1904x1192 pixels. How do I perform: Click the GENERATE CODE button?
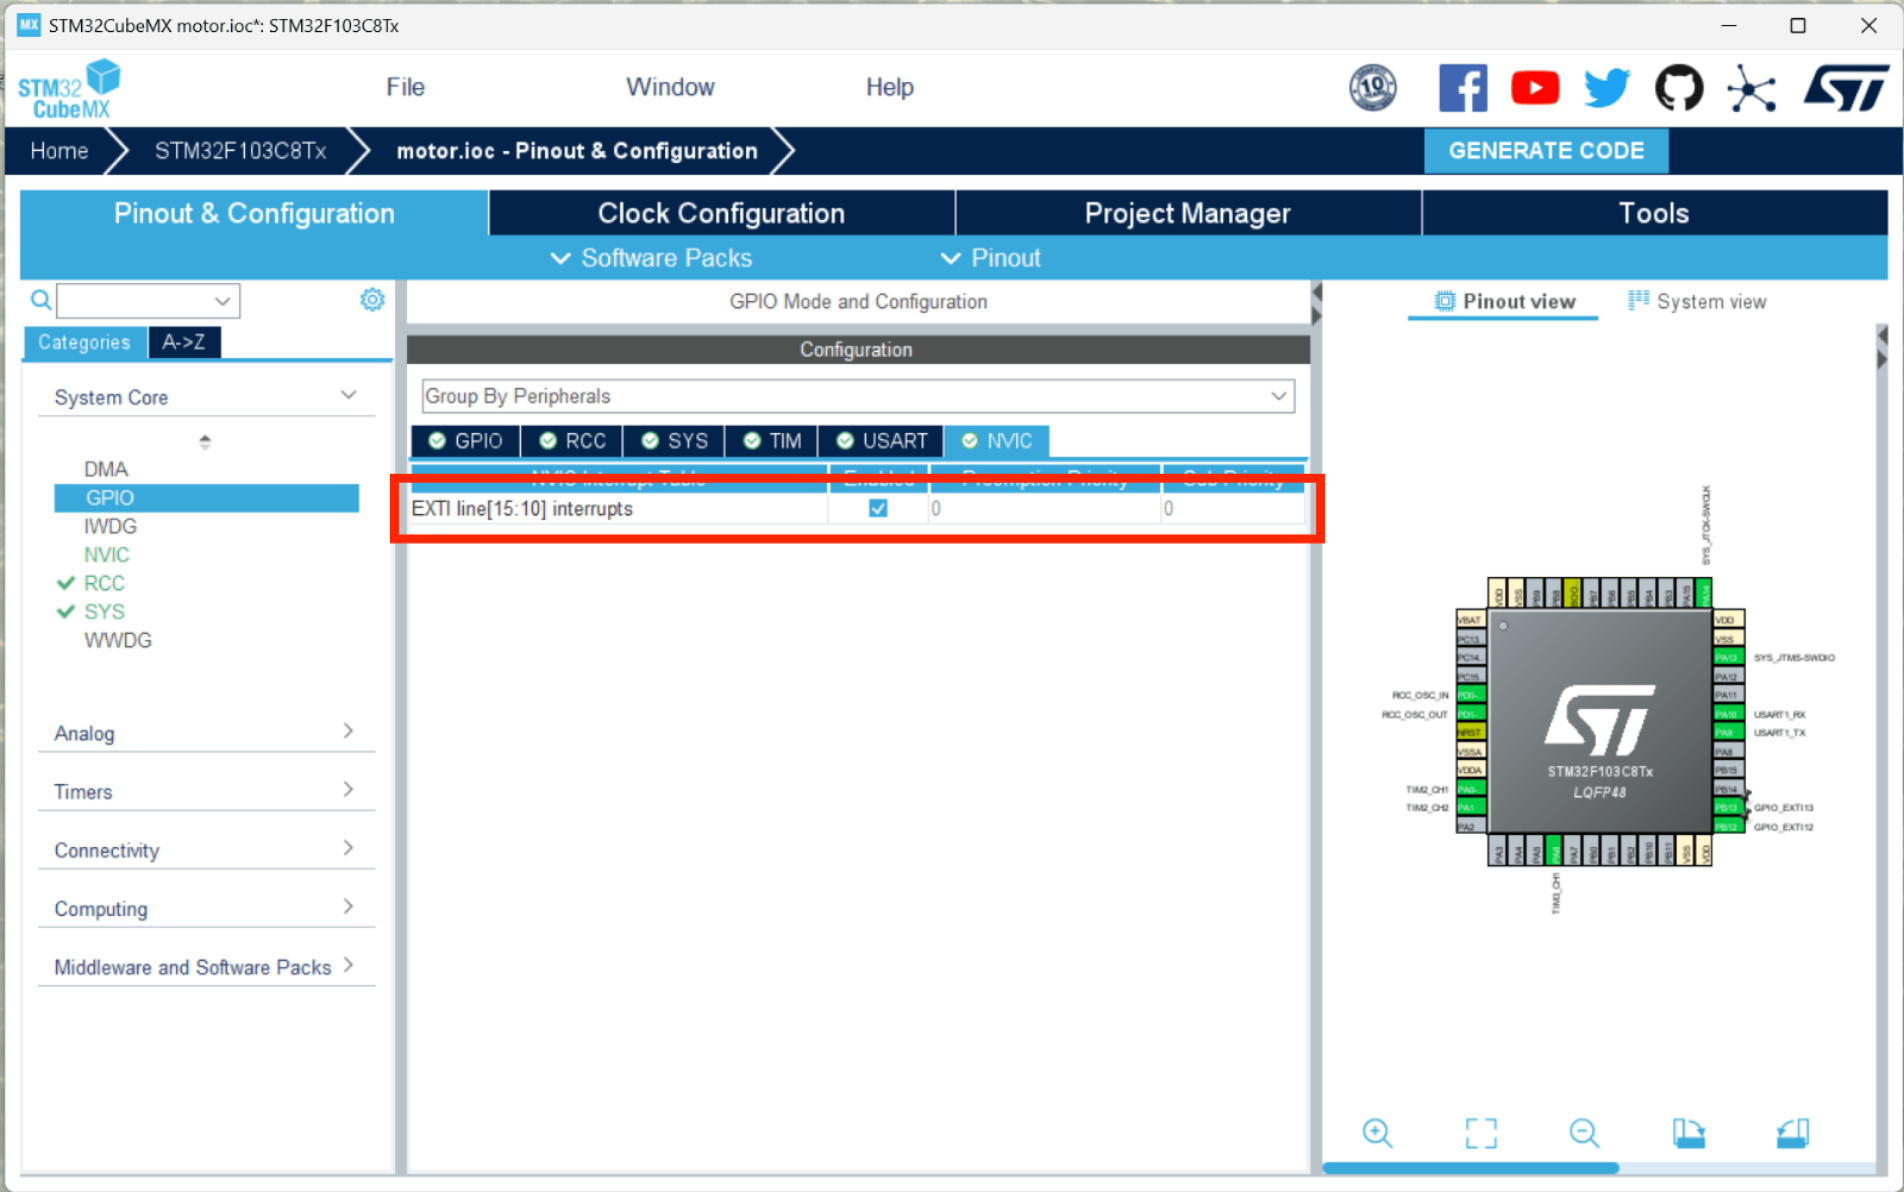[1546, 151]
